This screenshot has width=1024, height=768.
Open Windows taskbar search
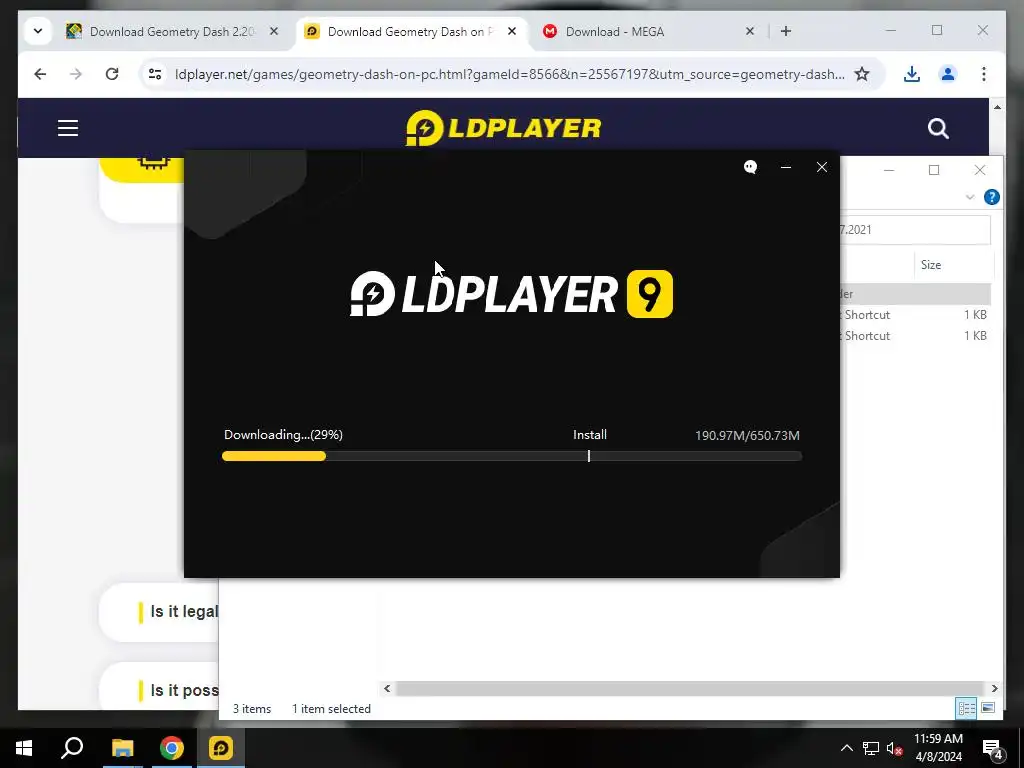(72, 748)
